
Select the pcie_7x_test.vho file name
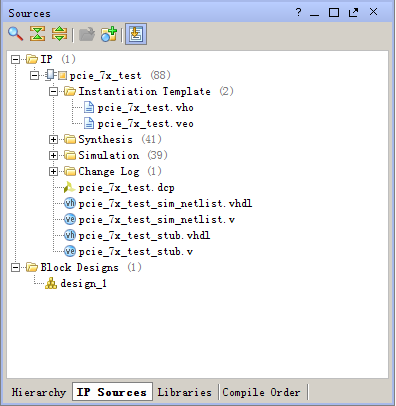coord(145,108)
